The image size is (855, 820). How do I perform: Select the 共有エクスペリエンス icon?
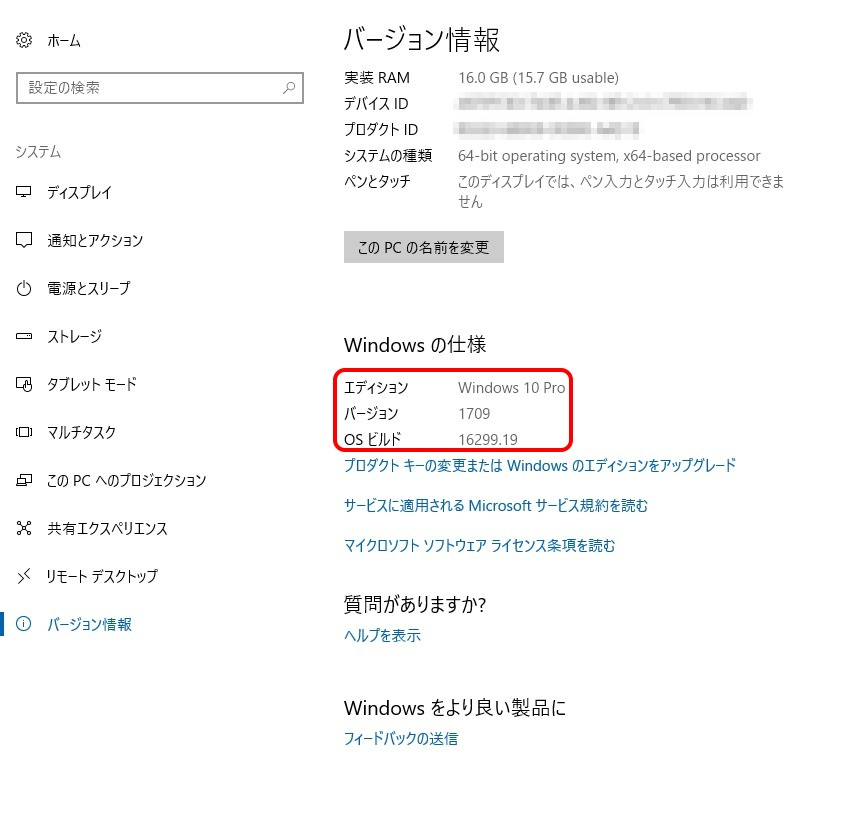coord(24,529)
